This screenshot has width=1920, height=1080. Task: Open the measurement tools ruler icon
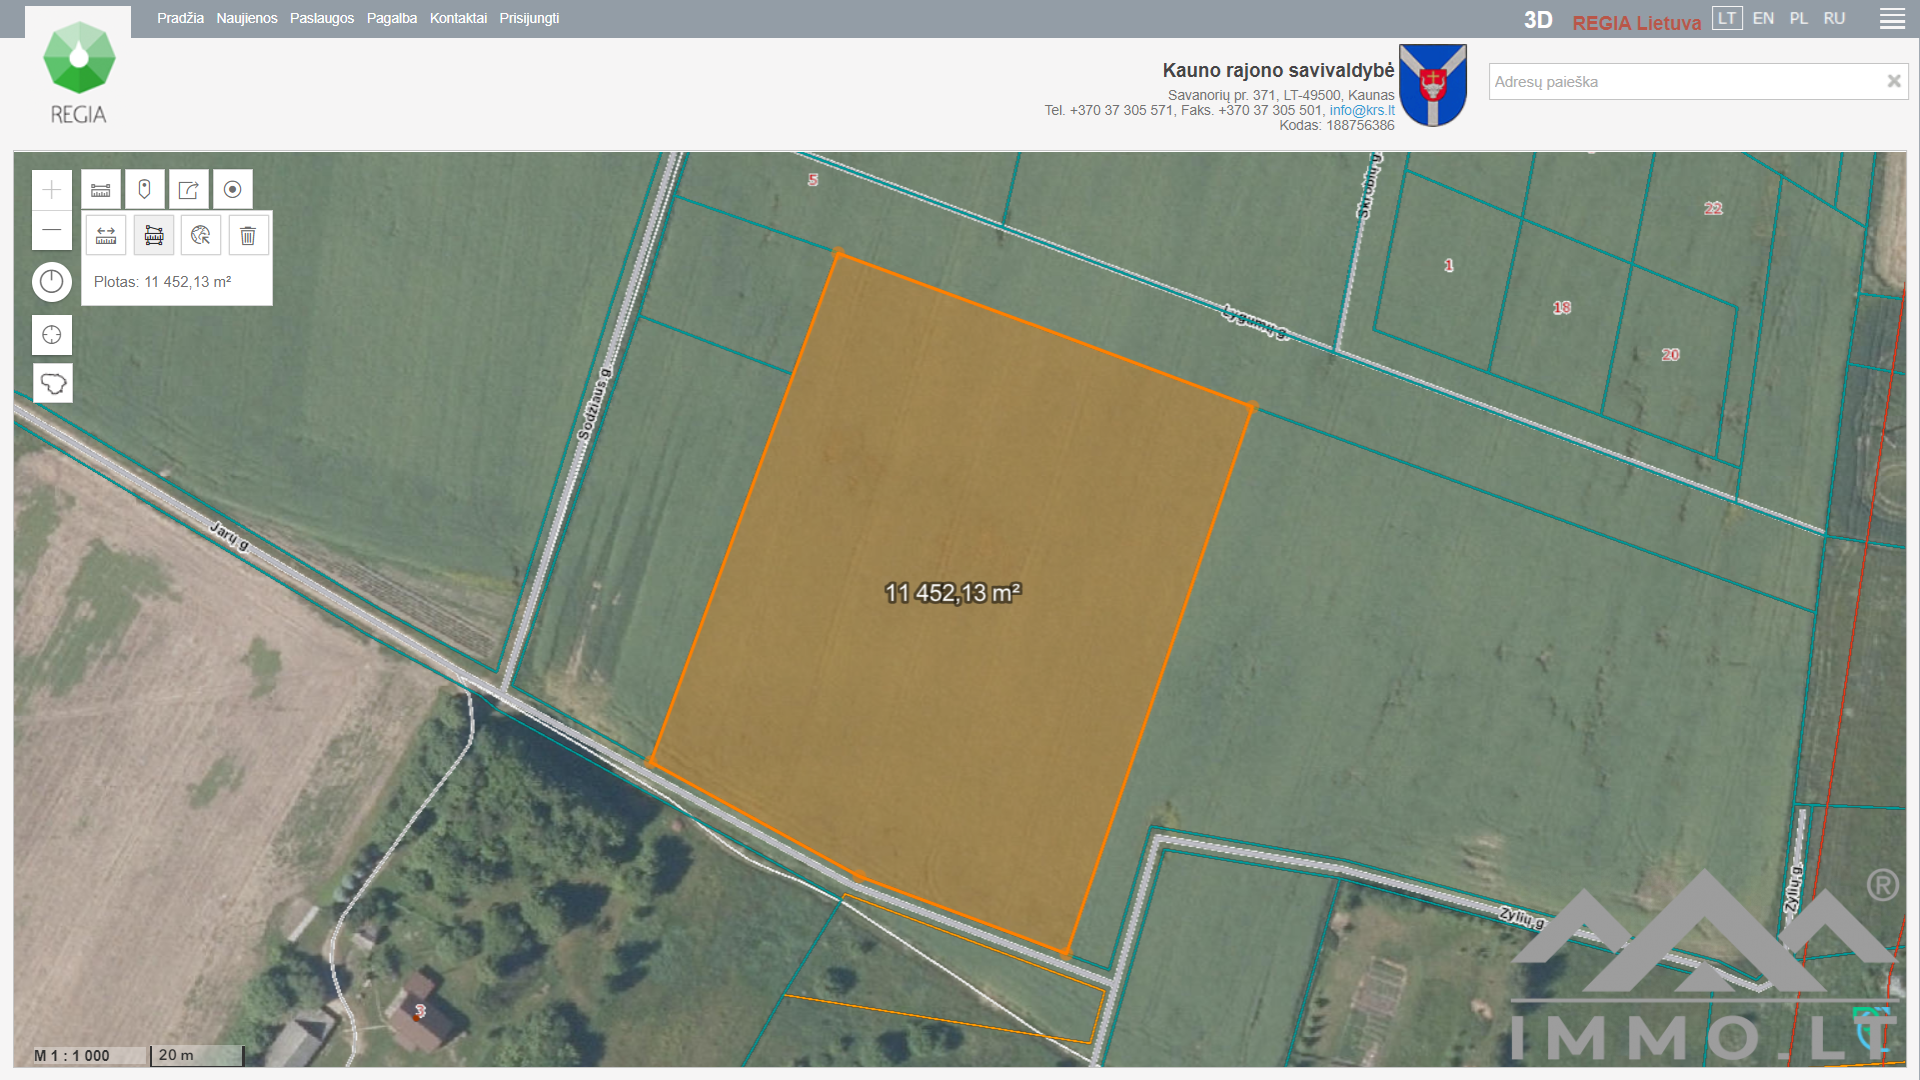click(101, 189)
